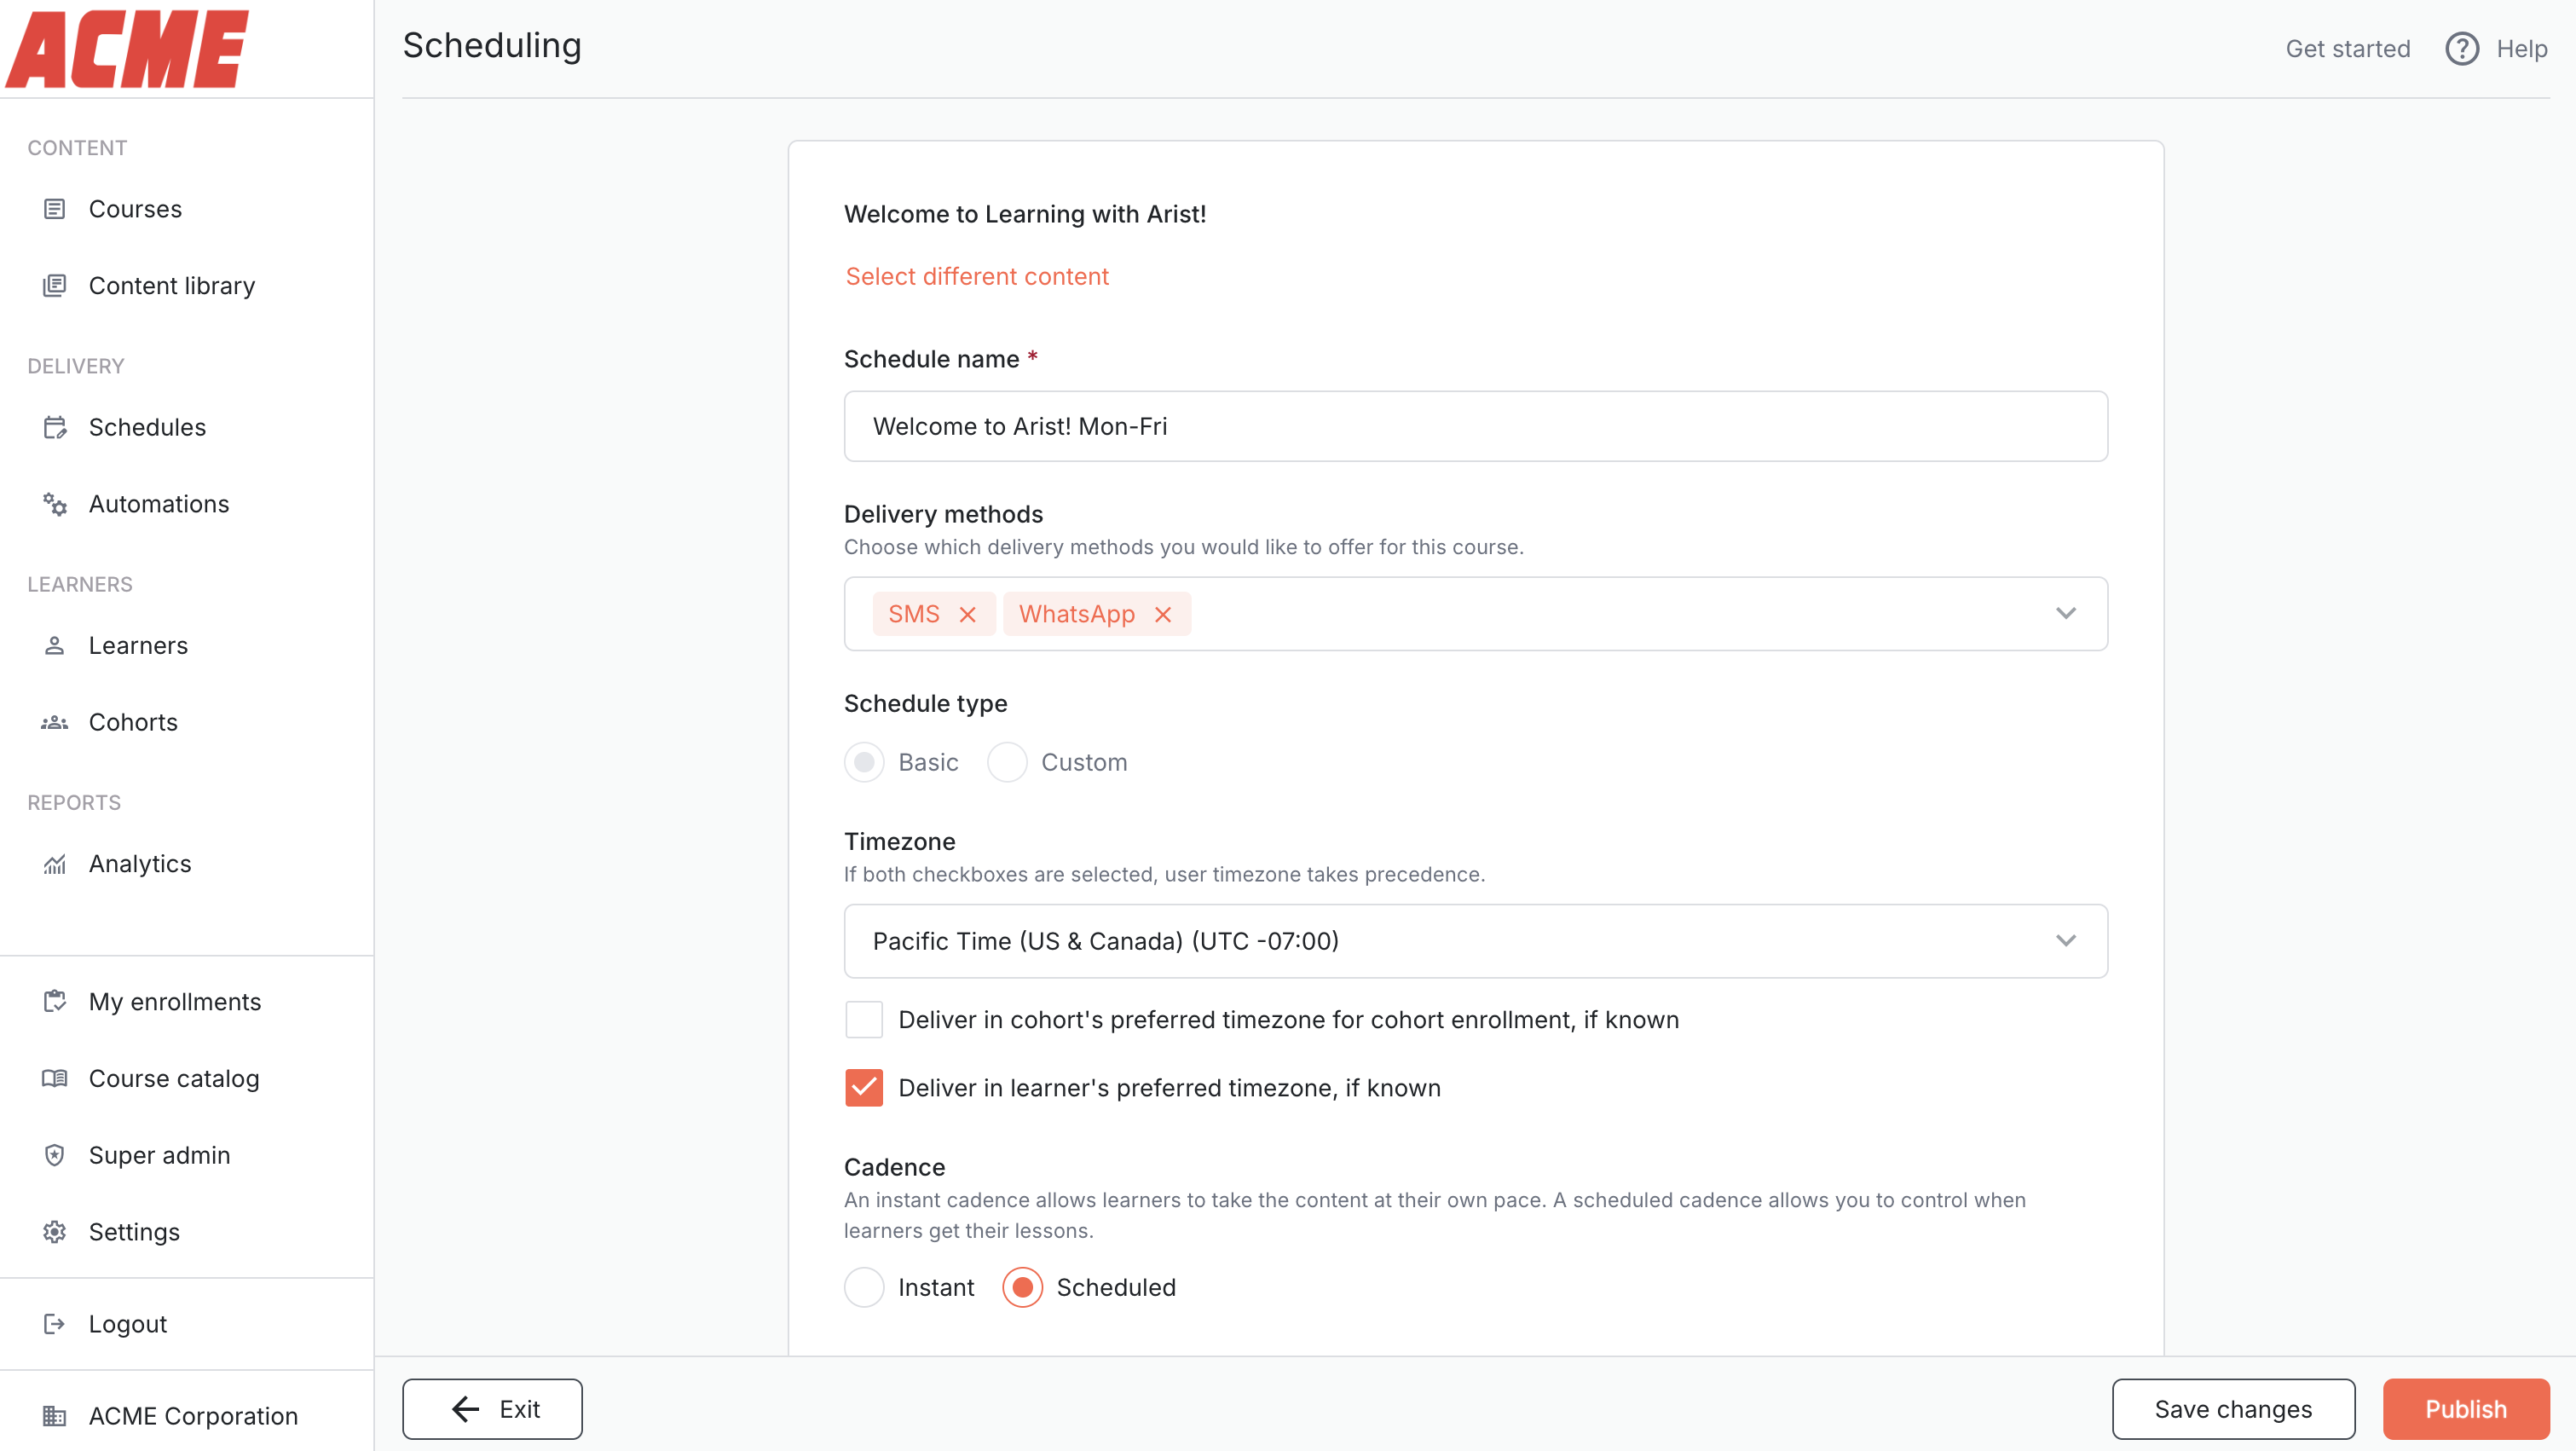Viewport: 2576px width, 1451px height.
Task: Open Content library in the sidebar
Action: pos(171,286)
